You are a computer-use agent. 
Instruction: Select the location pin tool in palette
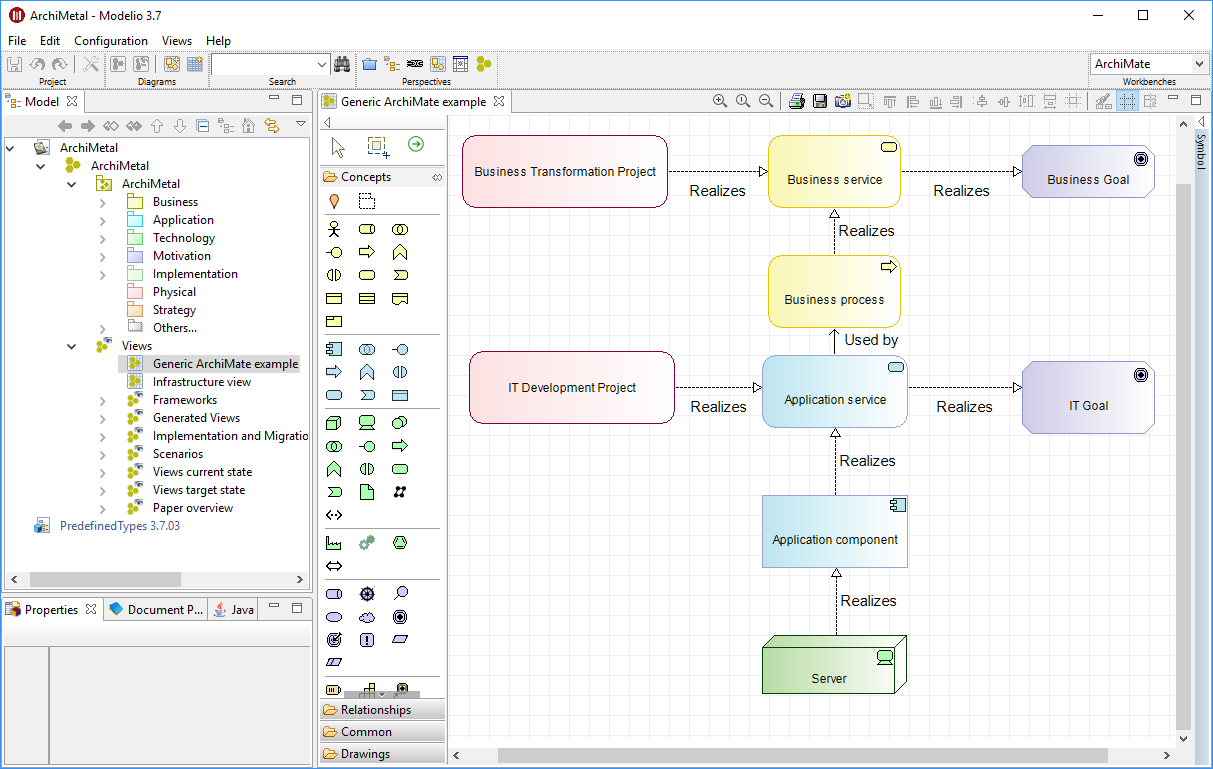click(x=334, y=201)
